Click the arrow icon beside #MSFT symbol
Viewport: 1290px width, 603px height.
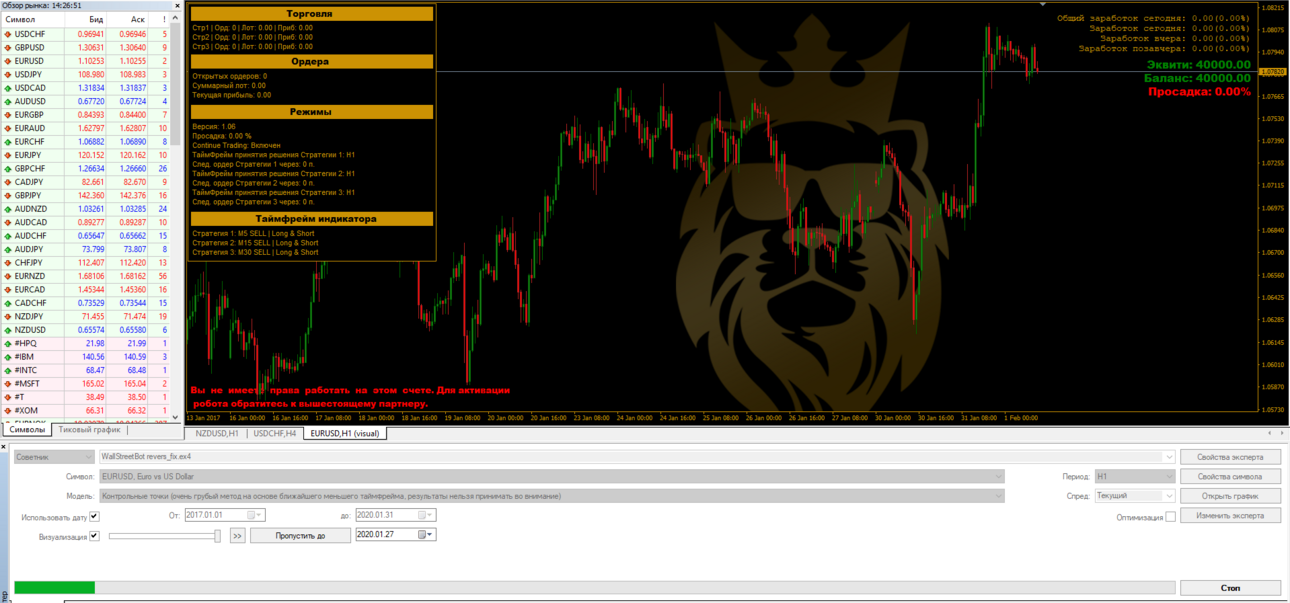point(7,384)
